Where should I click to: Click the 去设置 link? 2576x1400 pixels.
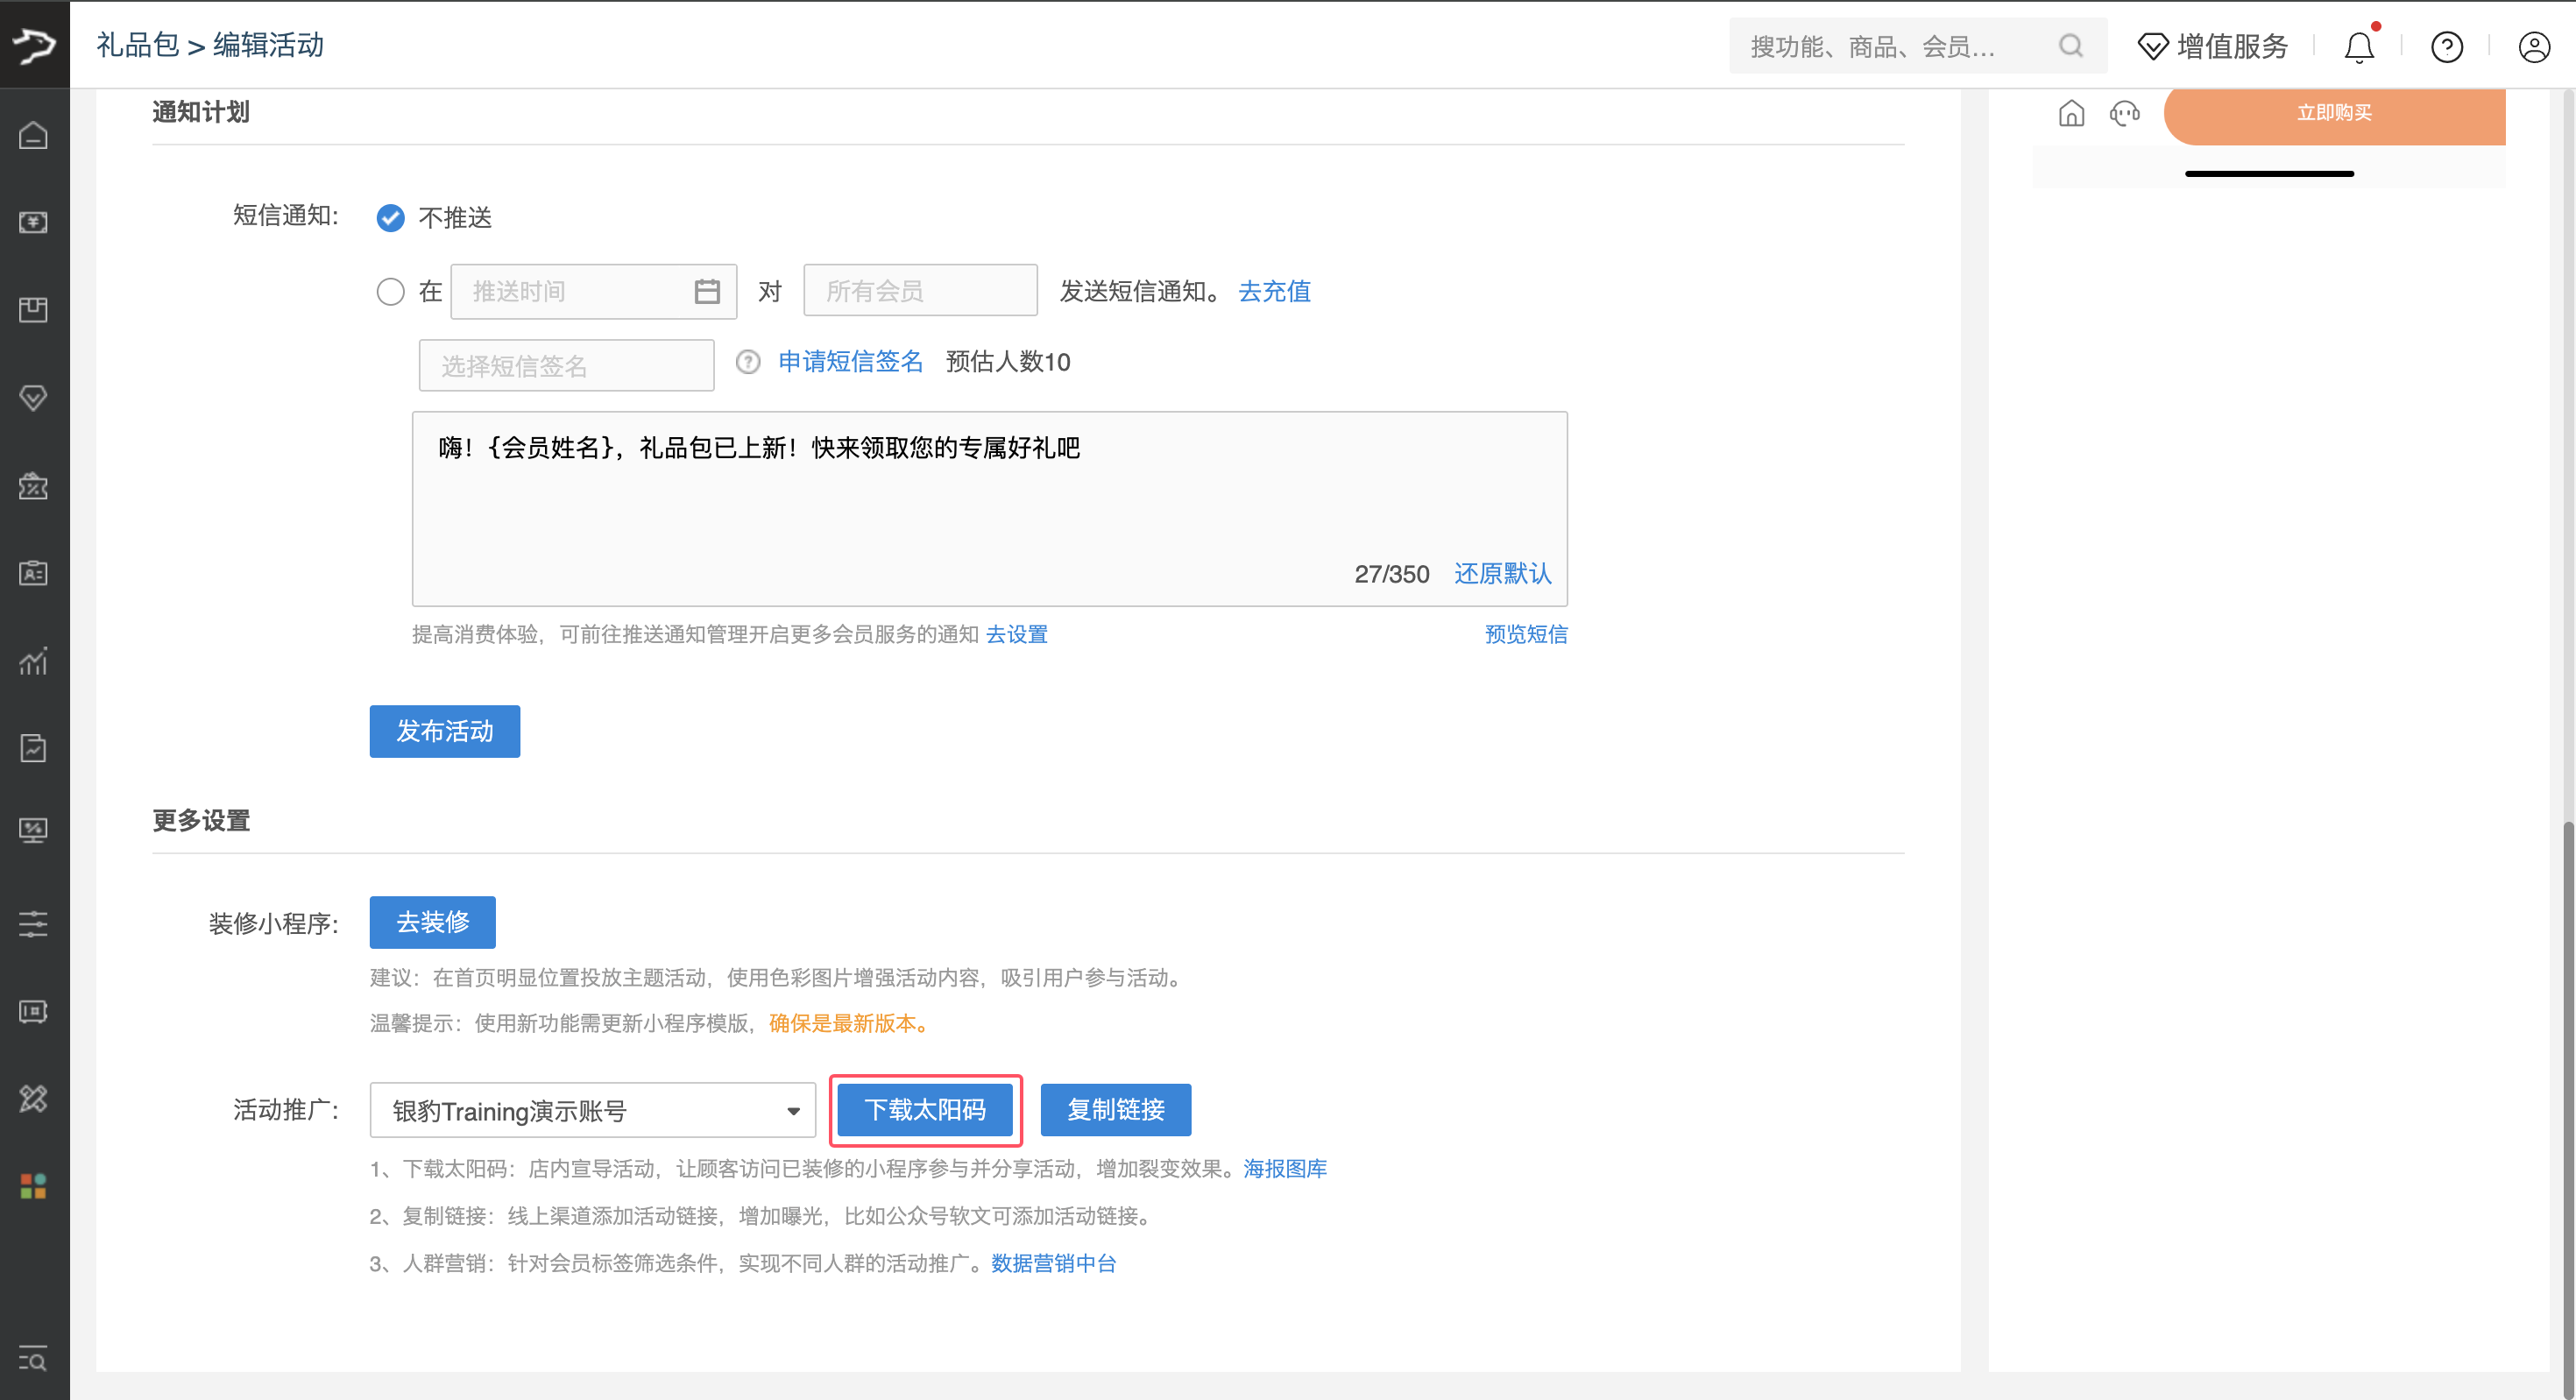click(x=1017, y=634)
